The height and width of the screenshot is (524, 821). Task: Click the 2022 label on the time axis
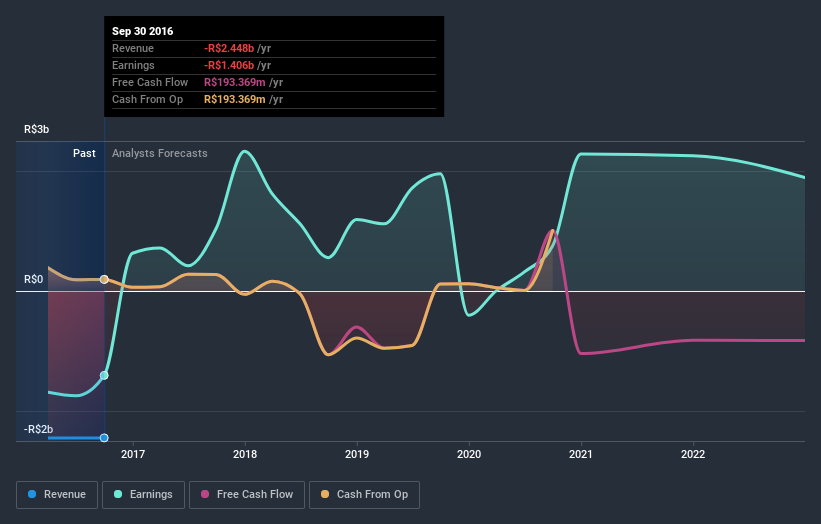point(693,454)
